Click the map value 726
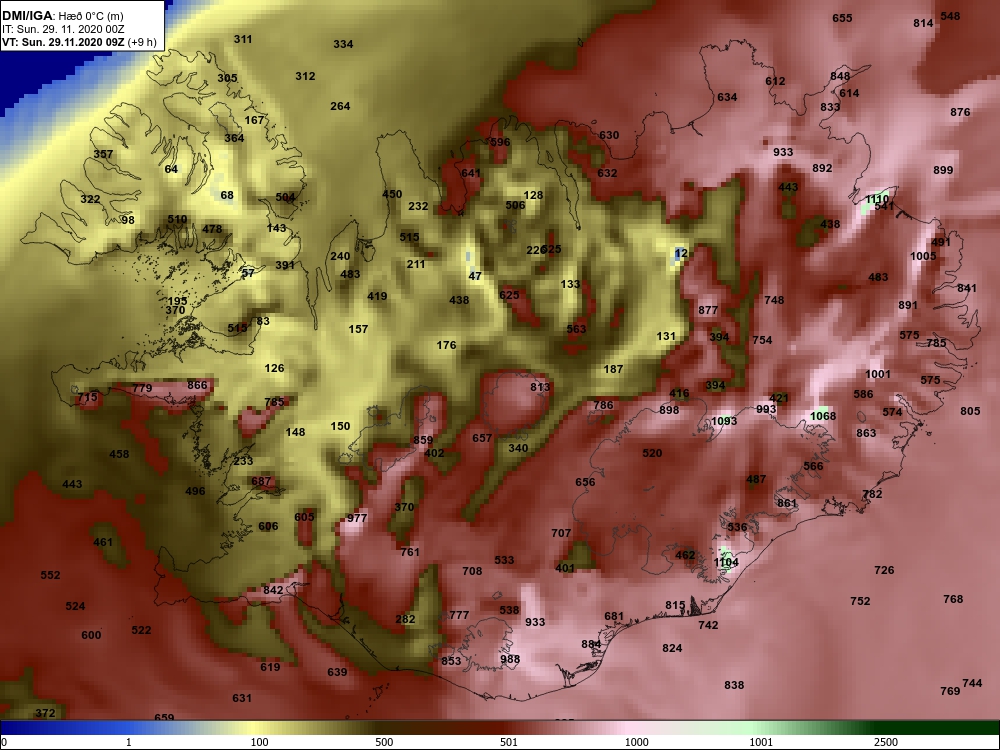1000x750 pixels. click(884, 570)
